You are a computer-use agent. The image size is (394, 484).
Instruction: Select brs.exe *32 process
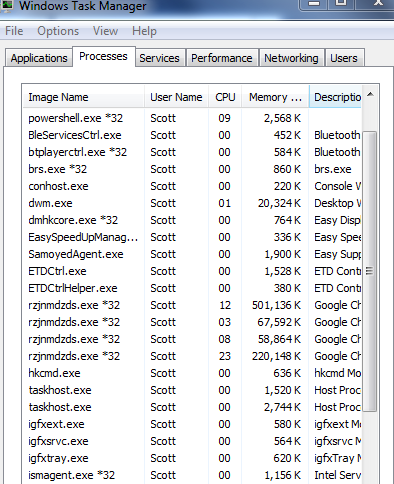tap(192, 169)
